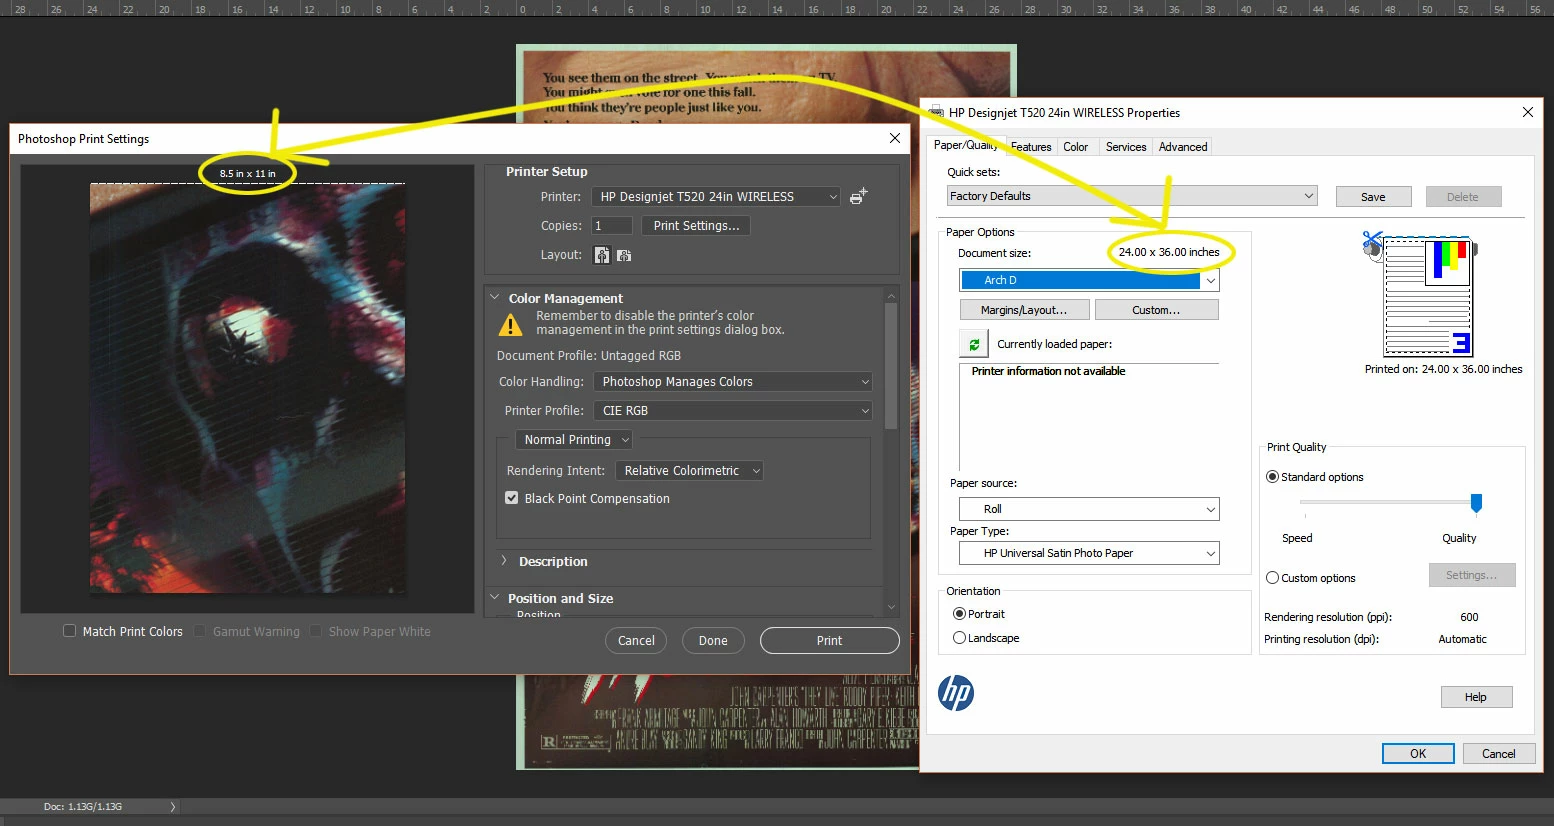Open the Paper Type dropdown
Image resolution: width=1554 pixels, height=826 pixels.
[x=1089, y=553]
